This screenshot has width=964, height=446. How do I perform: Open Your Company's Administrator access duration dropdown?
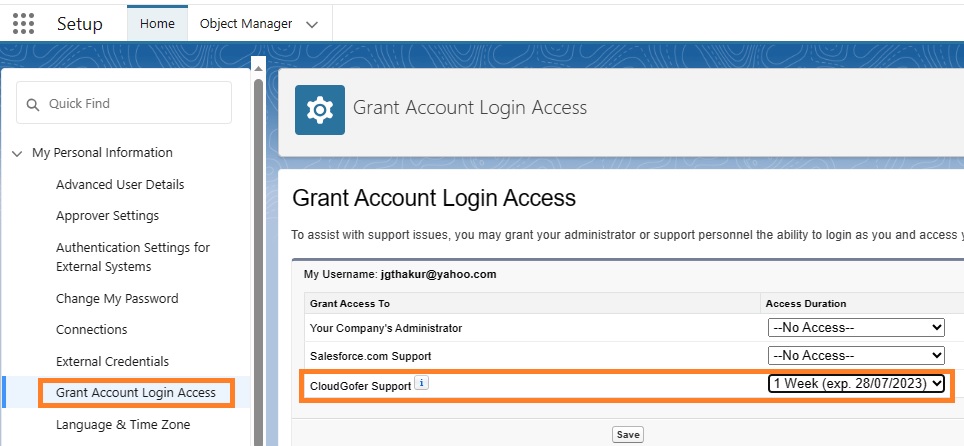coord(856,327)
